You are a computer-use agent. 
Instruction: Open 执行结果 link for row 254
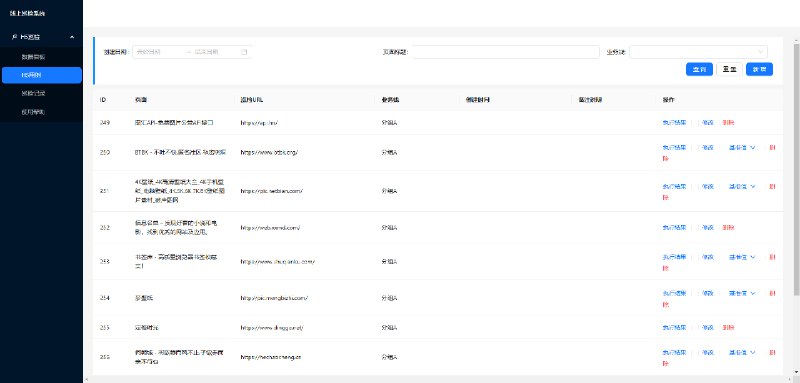[674, 293]
